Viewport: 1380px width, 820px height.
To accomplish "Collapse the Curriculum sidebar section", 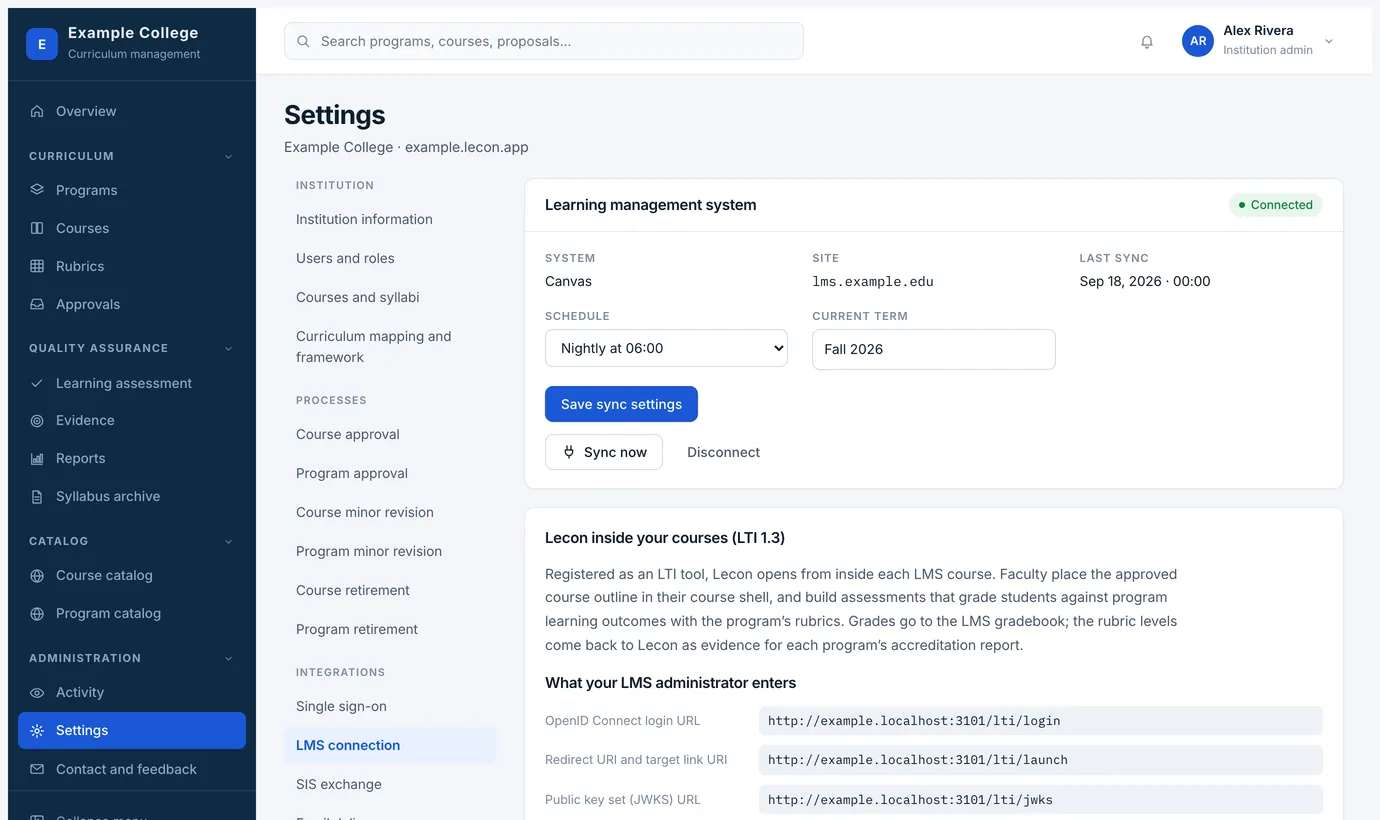I will tap(228, 156).
